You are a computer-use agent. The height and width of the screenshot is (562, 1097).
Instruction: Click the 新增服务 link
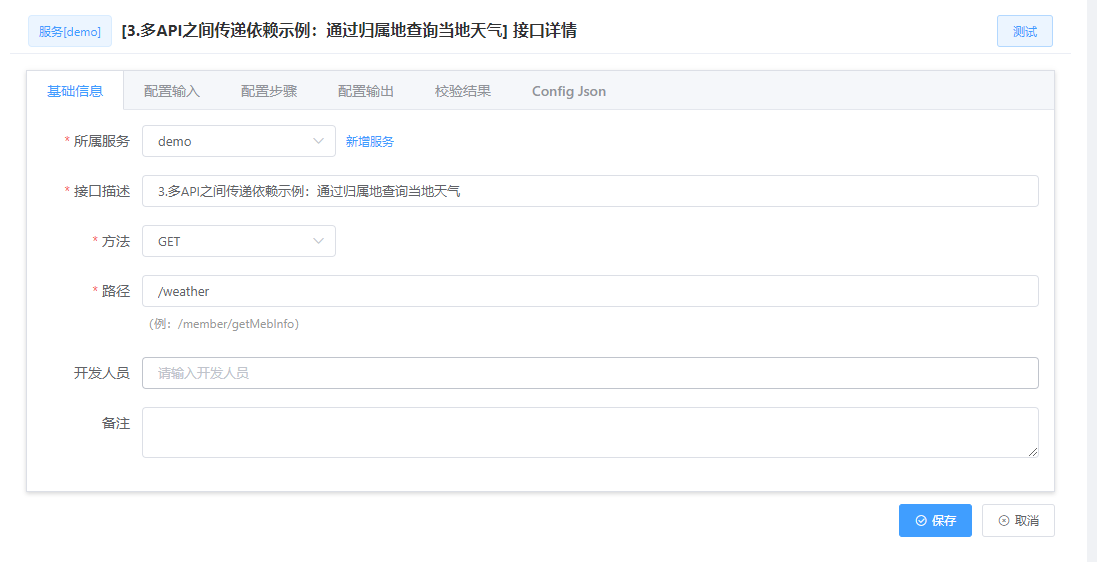click(x=370, y=141)
